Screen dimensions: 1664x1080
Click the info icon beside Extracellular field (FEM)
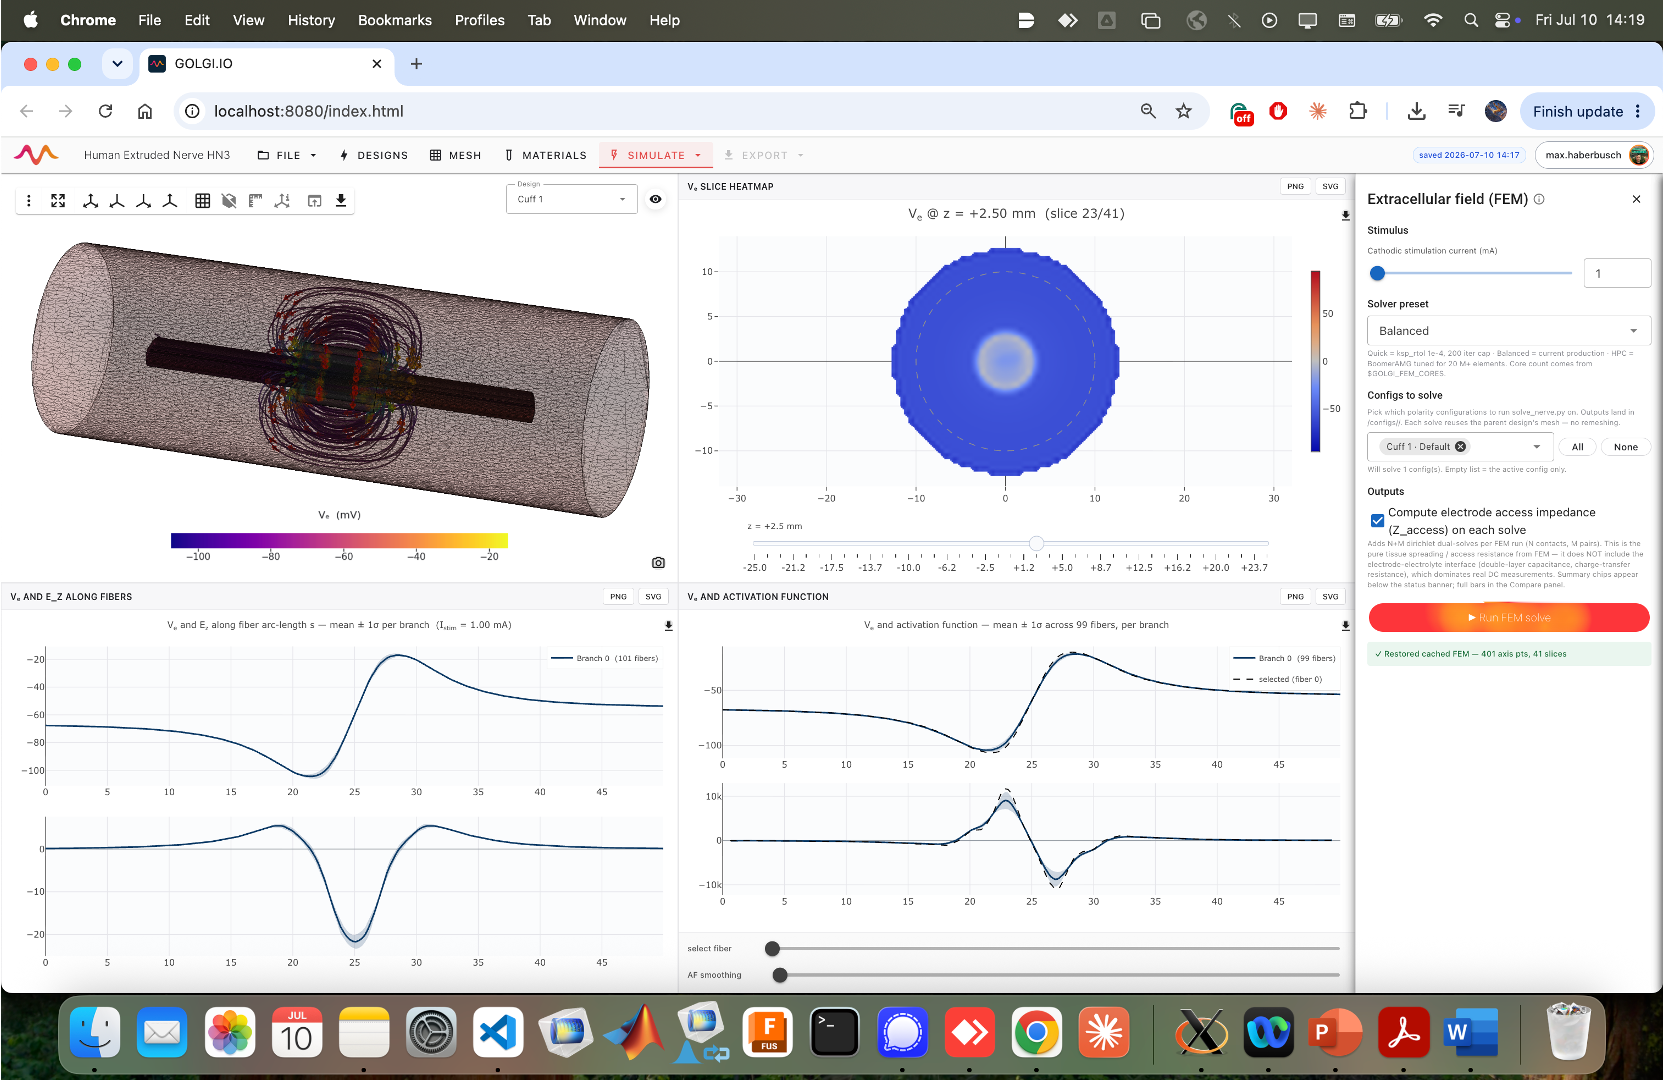[x=1539, y=199]
